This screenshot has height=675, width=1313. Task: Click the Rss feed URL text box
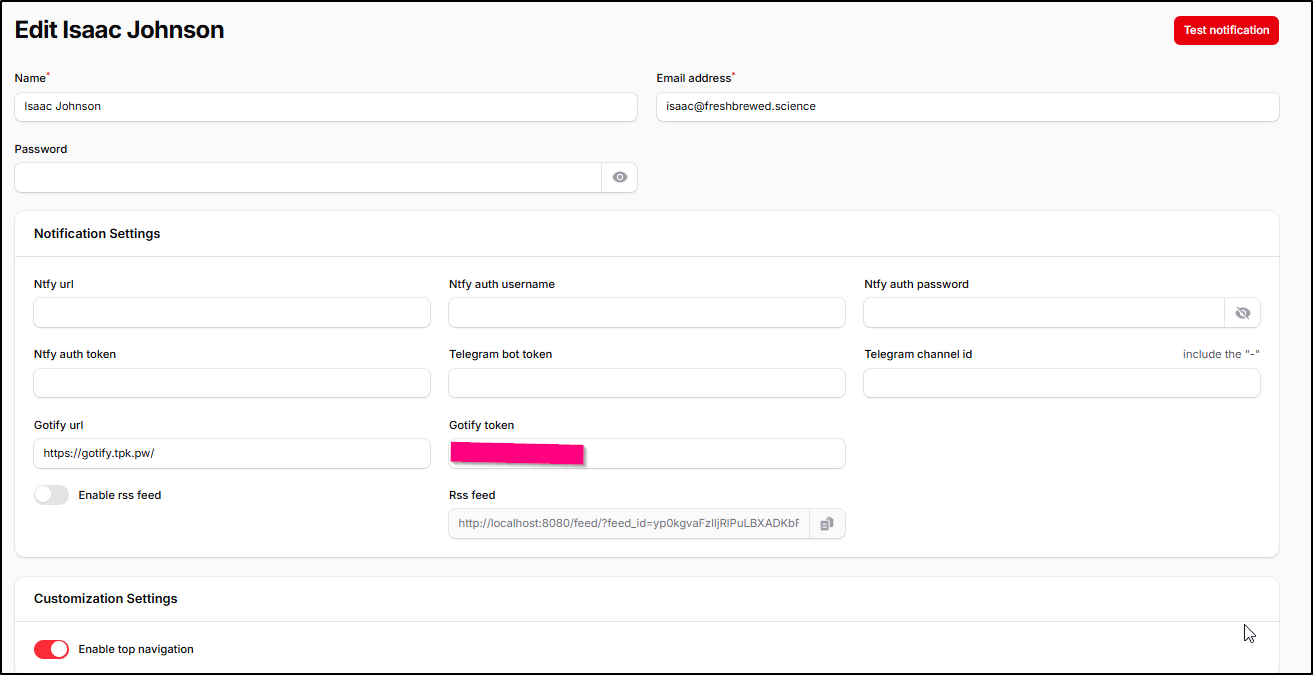628,524
